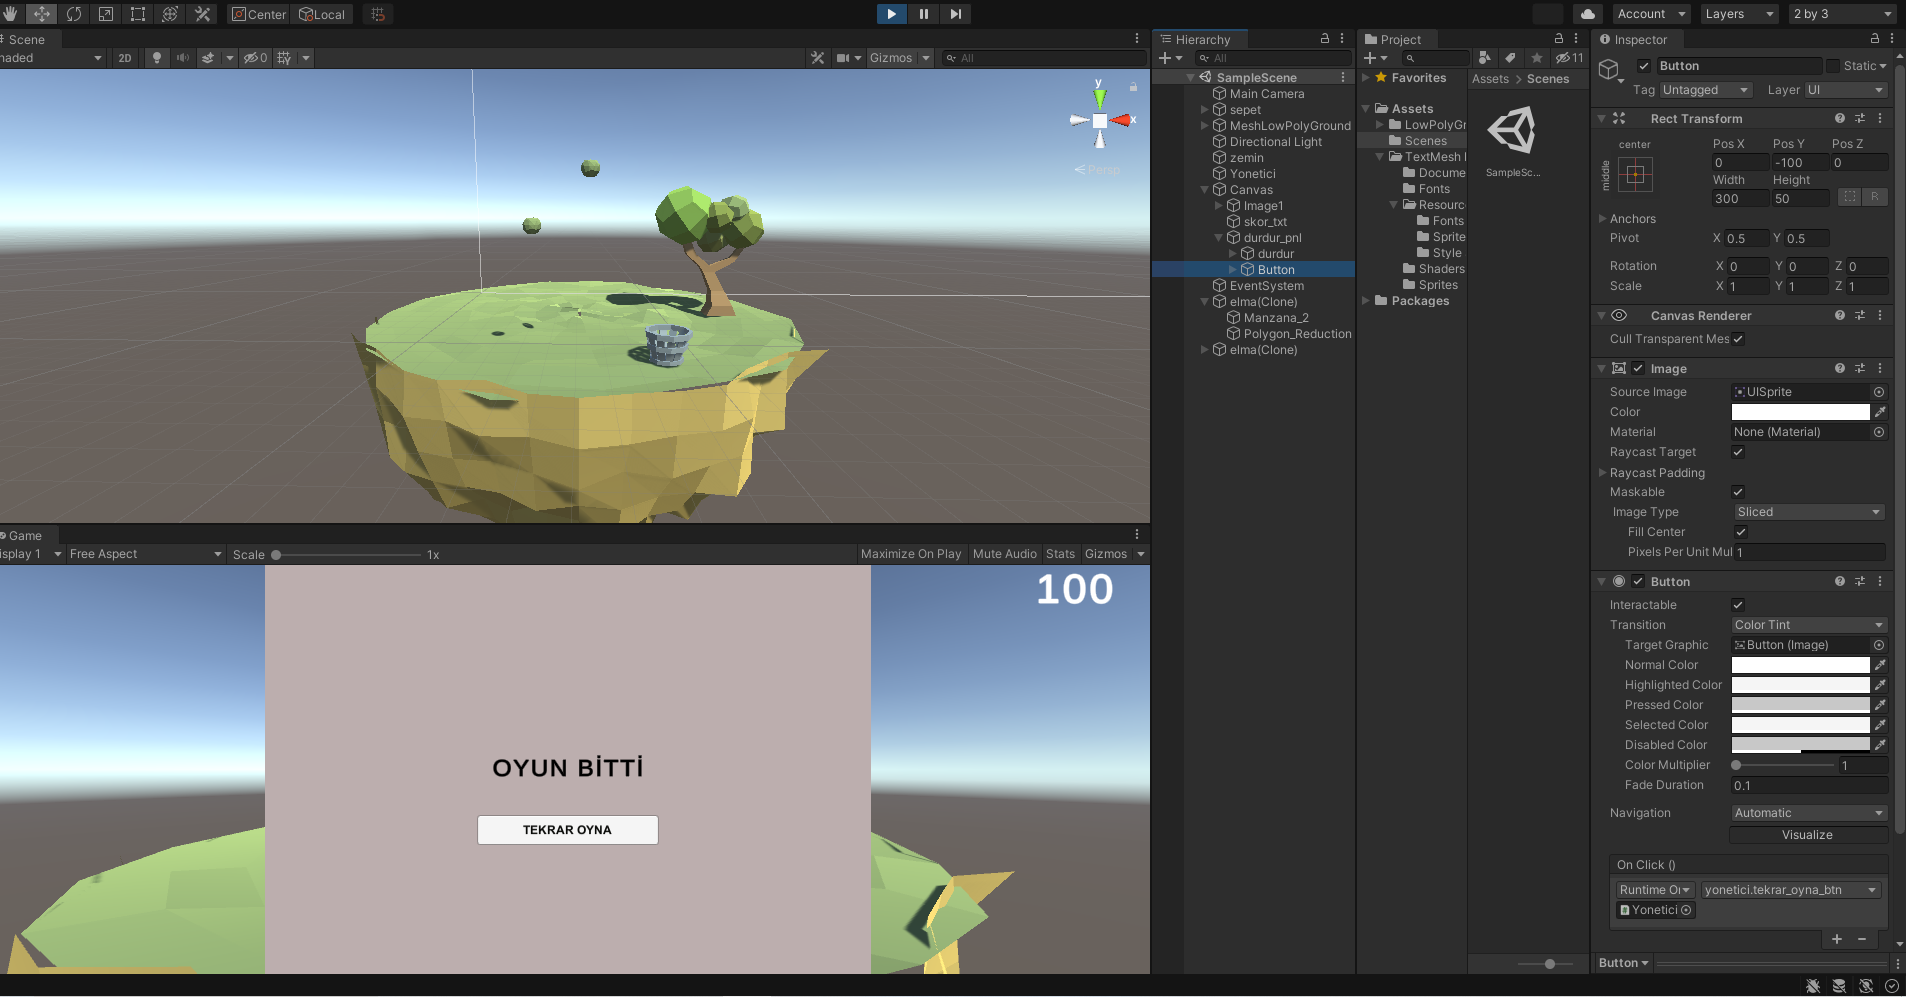The width and height of the screenshot is (1906, 997).
Task: Select the Move tool in the toolbar
Action: [x=42, y=14]
